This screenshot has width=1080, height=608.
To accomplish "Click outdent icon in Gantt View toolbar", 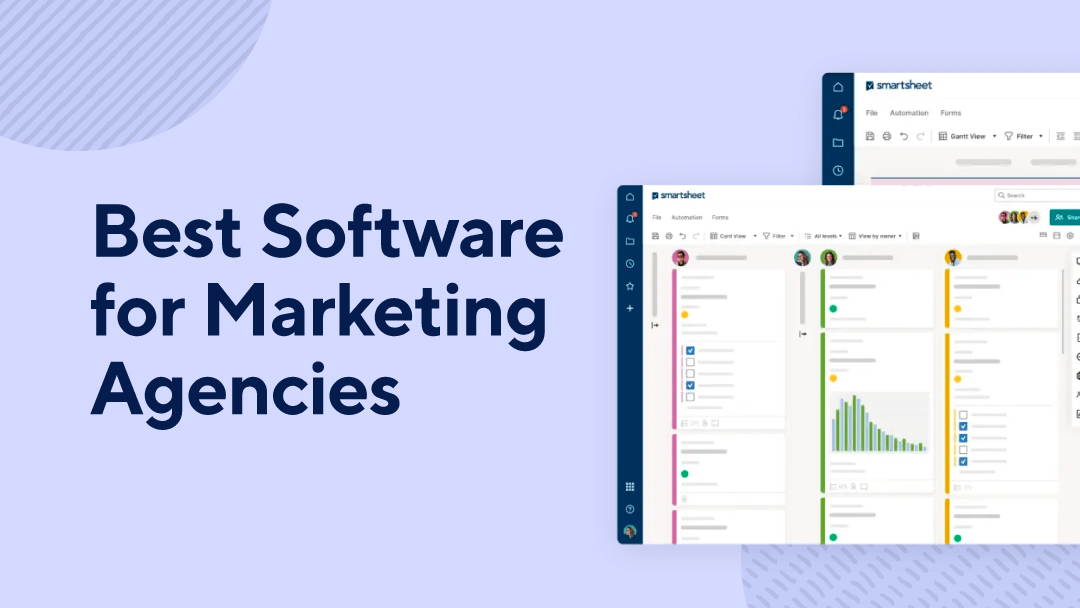I will click(x=1061, y=136).
